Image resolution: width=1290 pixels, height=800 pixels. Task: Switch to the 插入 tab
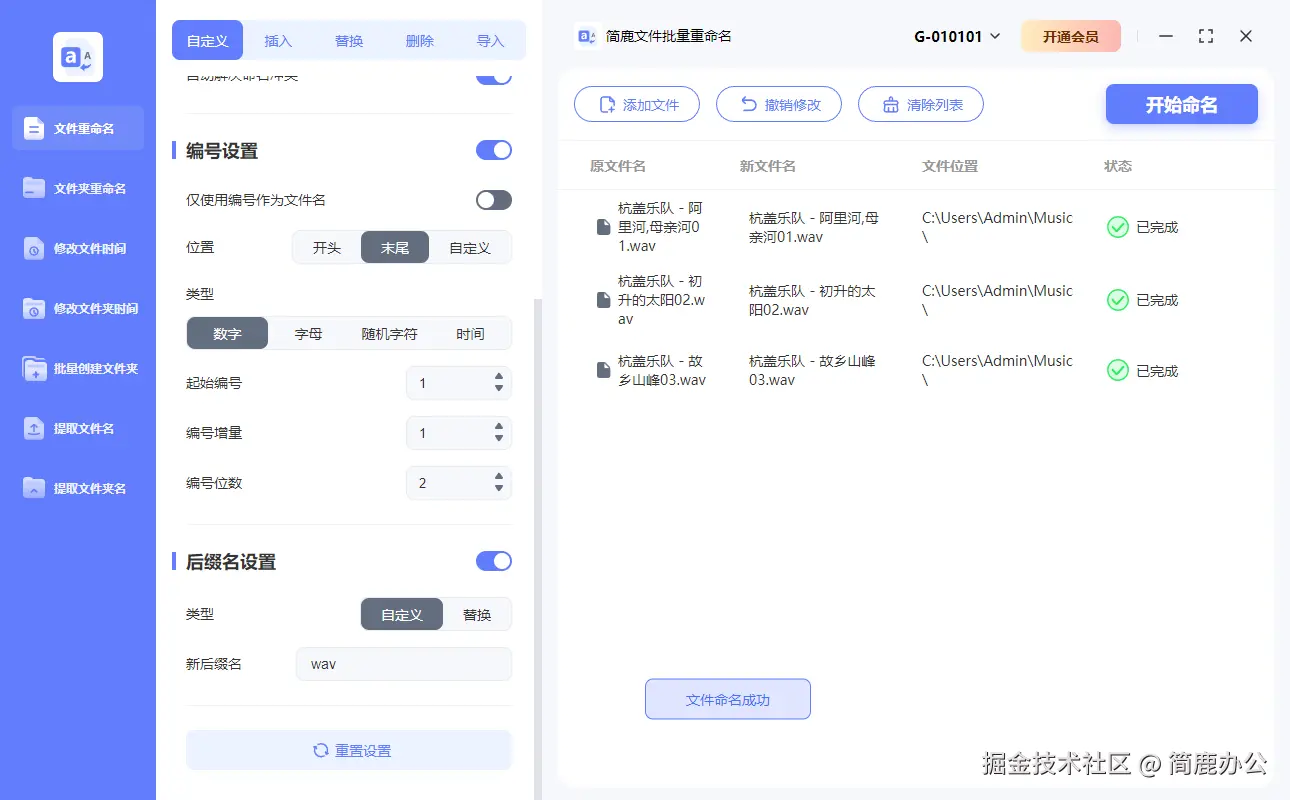[278, 41]
